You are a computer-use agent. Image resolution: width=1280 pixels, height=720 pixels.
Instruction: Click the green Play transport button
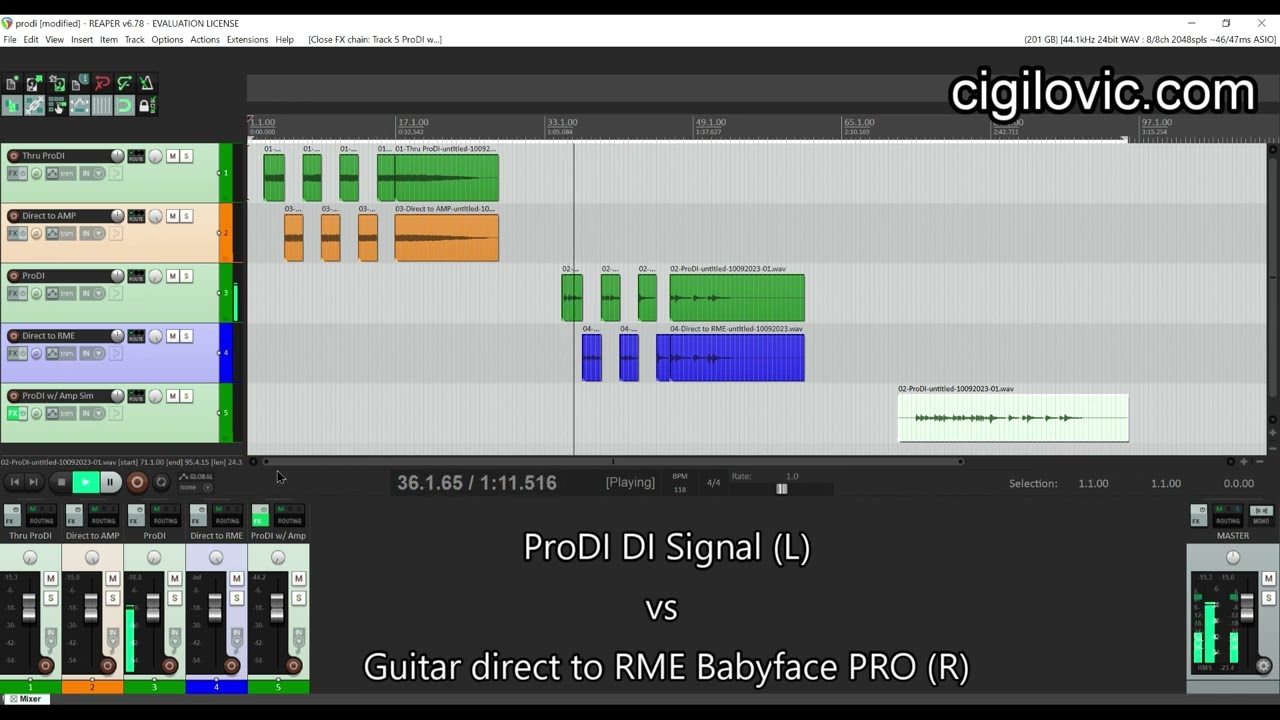coord(86,482)
